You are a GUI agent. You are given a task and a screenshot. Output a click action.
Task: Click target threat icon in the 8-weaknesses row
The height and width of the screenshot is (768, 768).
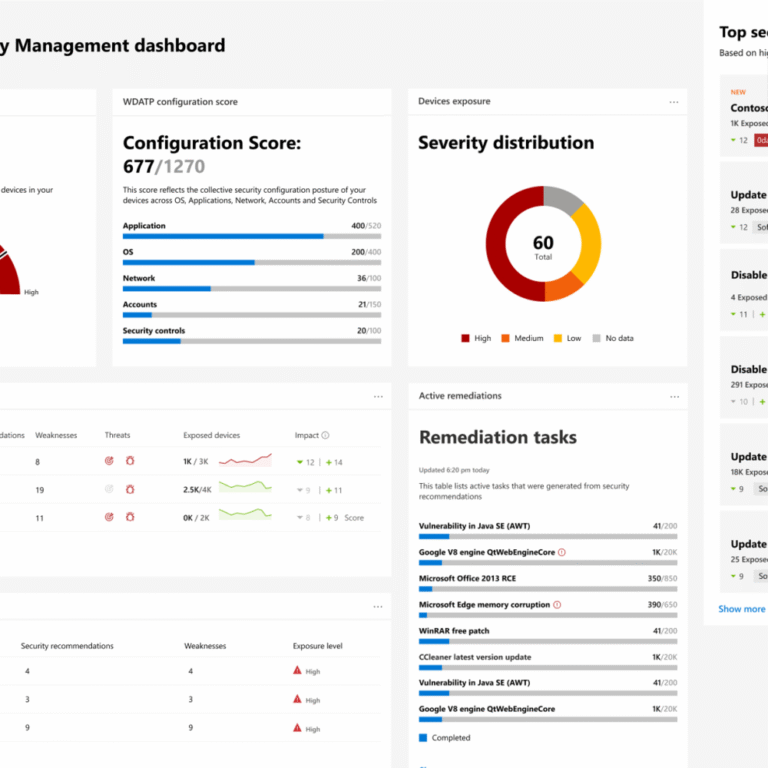click(x=109, y=461)
